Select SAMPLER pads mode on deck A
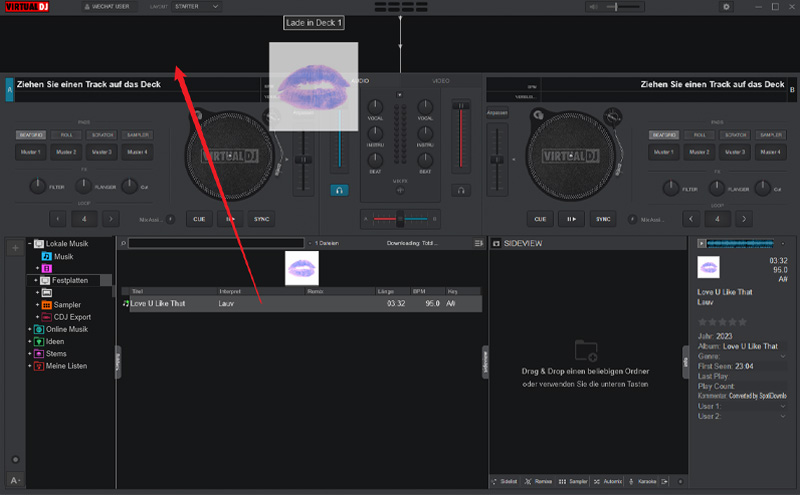Viewport: 800px width, 495px height. [x=137, y=135]
